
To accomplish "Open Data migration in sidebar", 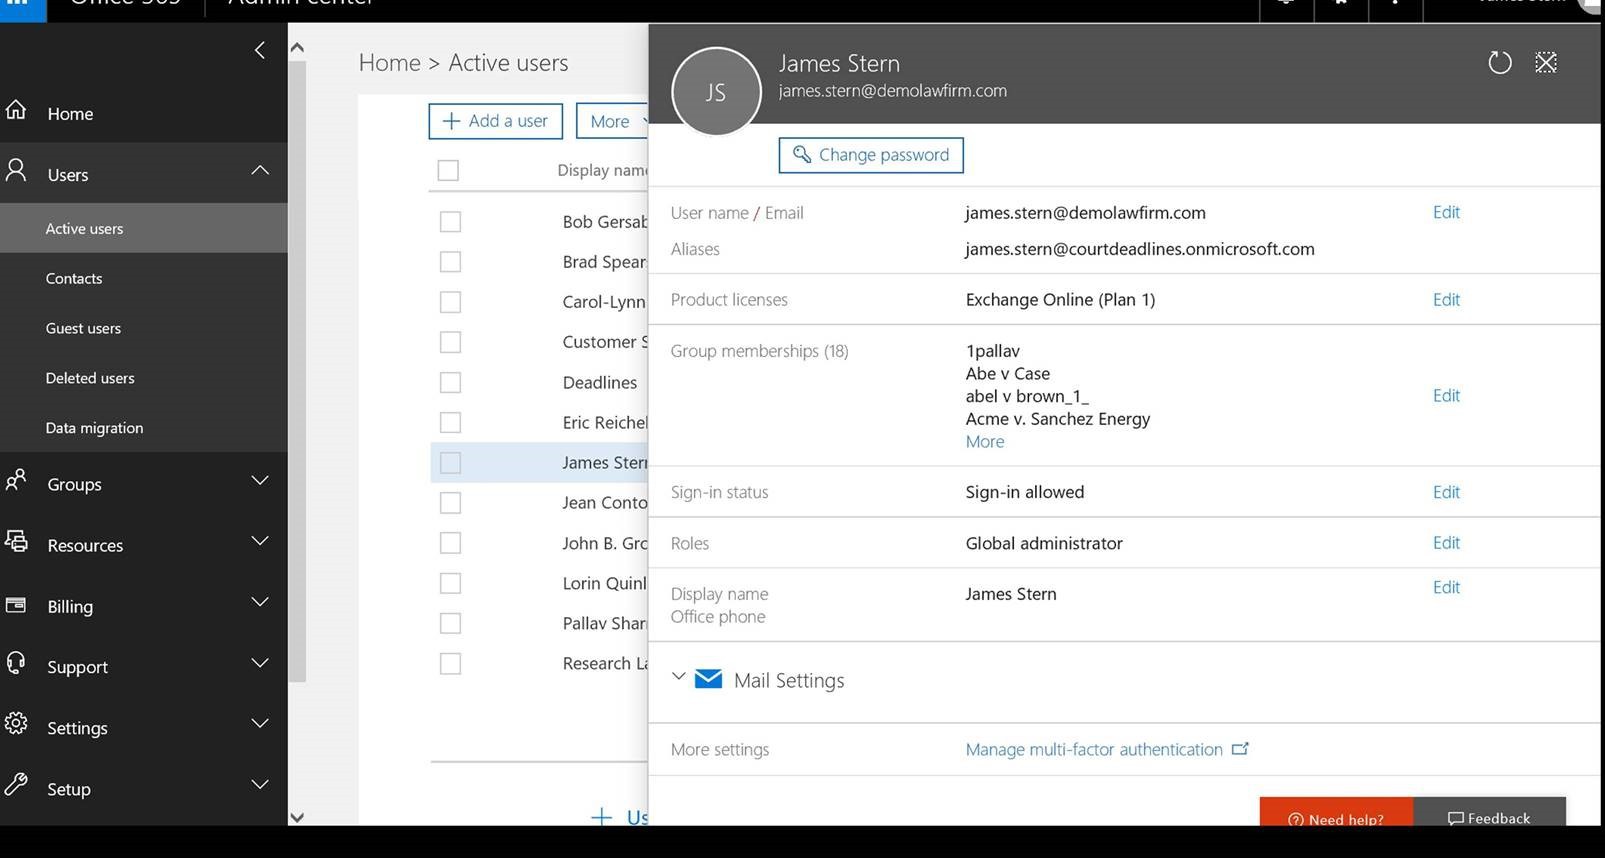I will (x=94, y=428).
